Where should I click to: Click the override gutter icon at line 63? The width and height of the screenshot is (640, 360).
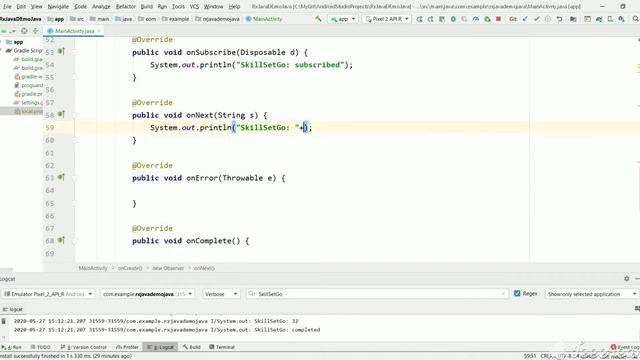point(61,177)
